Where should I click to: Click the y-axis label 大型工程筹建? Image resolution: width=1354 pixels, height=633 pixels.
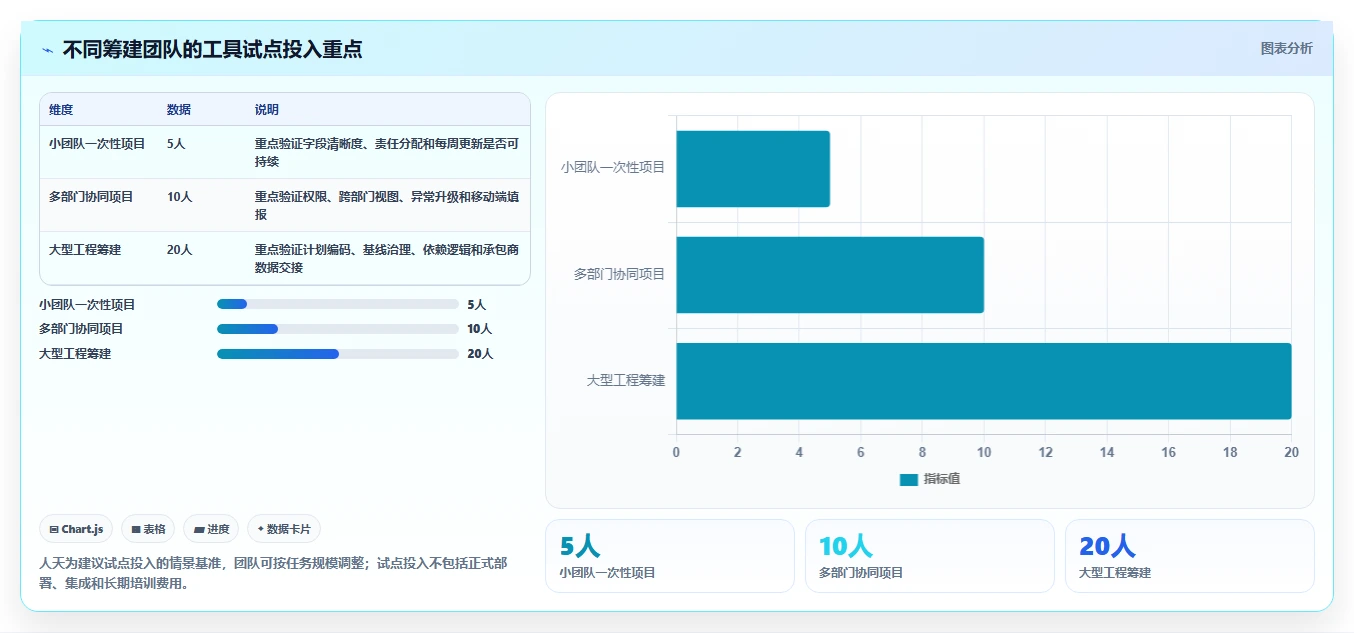pyautogui.click(x=626, y=381)
